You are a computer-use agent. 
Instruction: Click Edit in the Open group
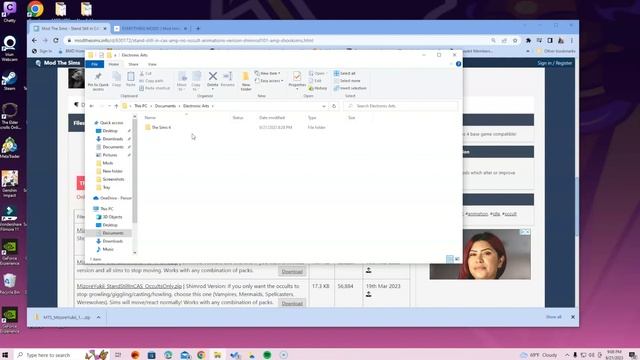[315, 81]
